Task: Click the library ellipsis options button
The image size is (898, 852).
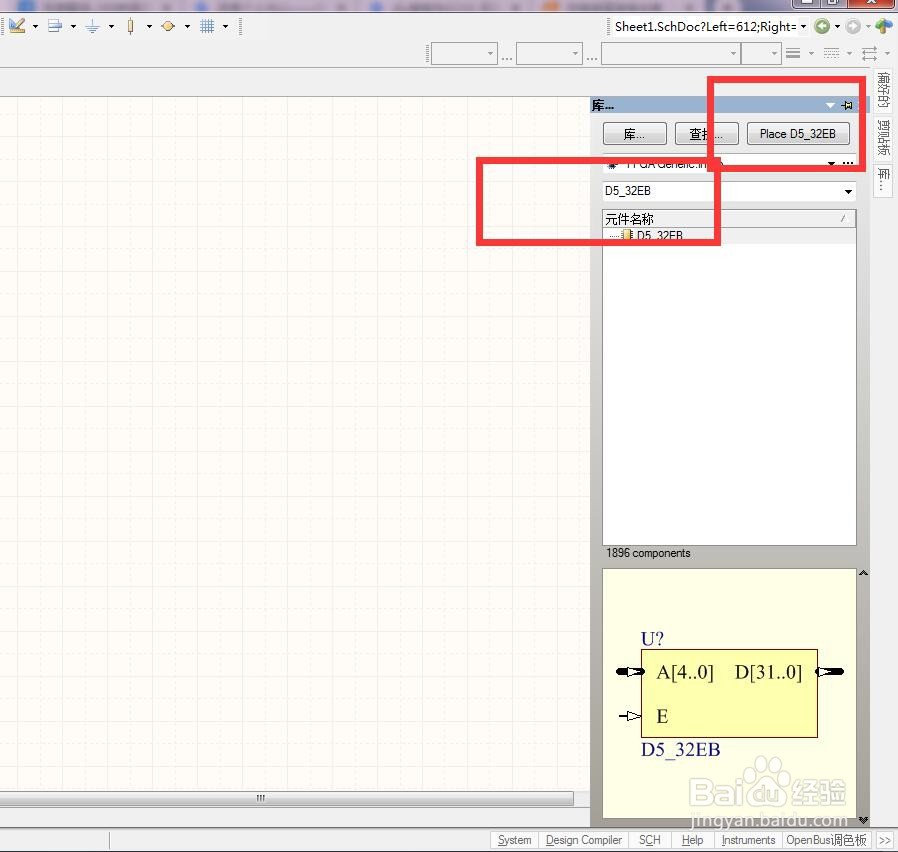Action: pyautogui.click(x=848, y=164)
